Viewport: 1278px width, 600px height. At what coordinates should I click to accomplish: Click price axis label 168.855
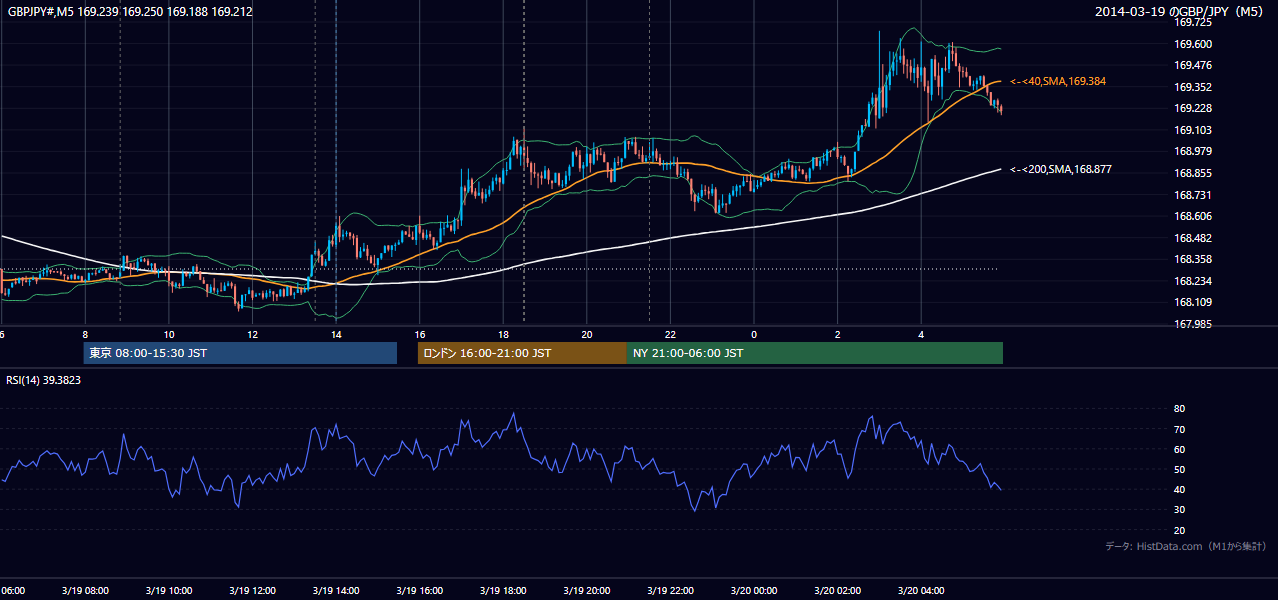1193,173
